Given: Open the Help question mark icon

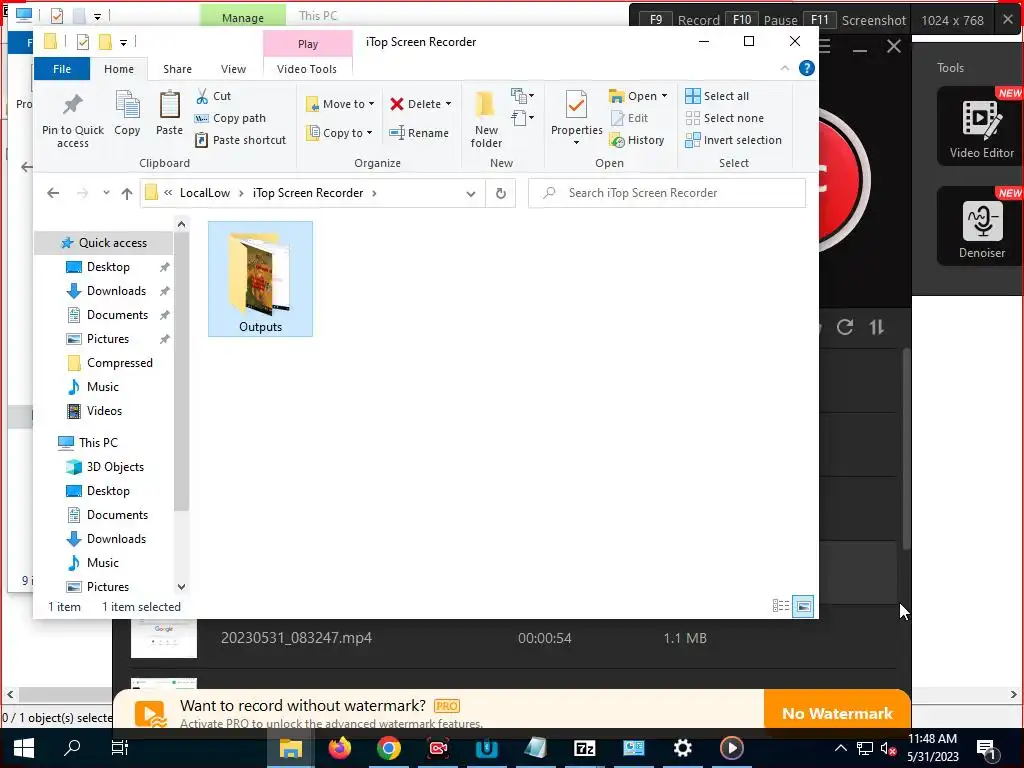Looking at the screenshot, I should pyautogui.click(x=807, y=68).
